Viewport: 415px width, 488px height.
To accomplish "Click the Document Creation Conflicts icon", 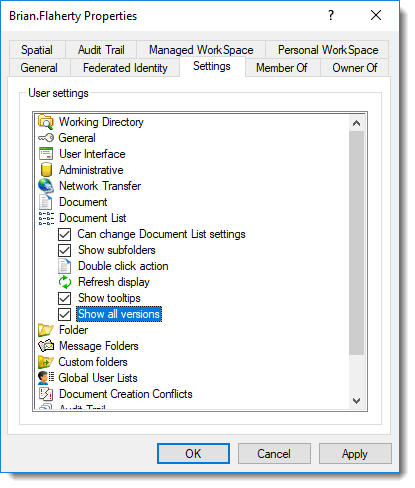I will click(x=46, y=394).
